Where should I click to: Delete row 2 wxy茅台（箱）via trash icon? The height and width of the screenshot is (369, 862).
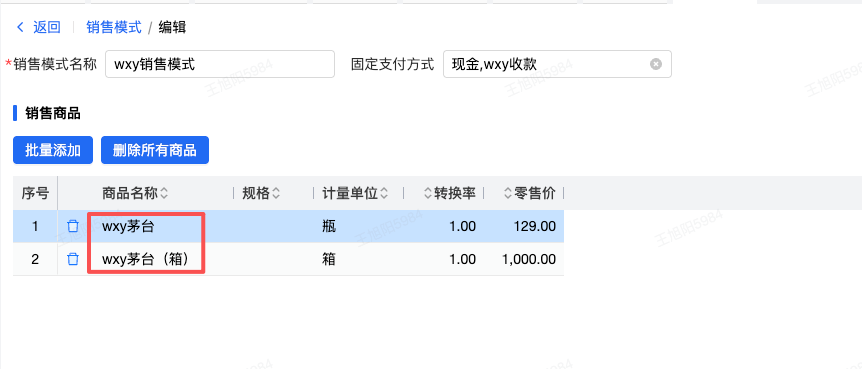coord(73,259)
